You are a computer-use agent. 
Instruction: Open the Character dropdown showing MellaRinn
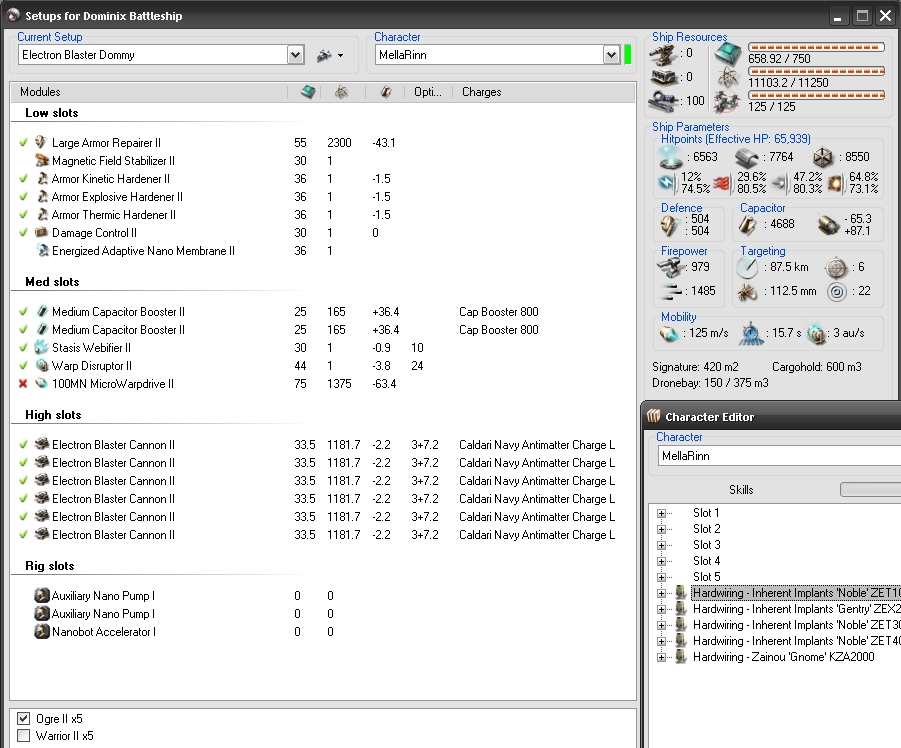point(611,55)
